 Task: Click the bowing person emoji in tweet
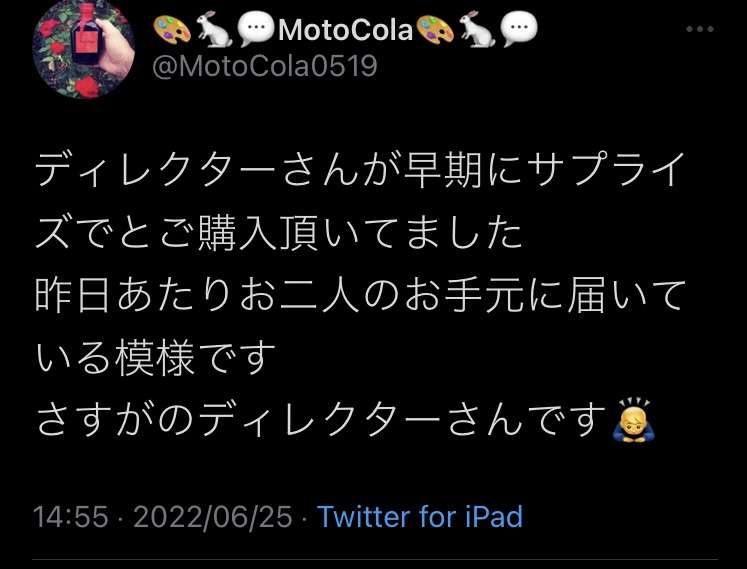tap(634, 420)
